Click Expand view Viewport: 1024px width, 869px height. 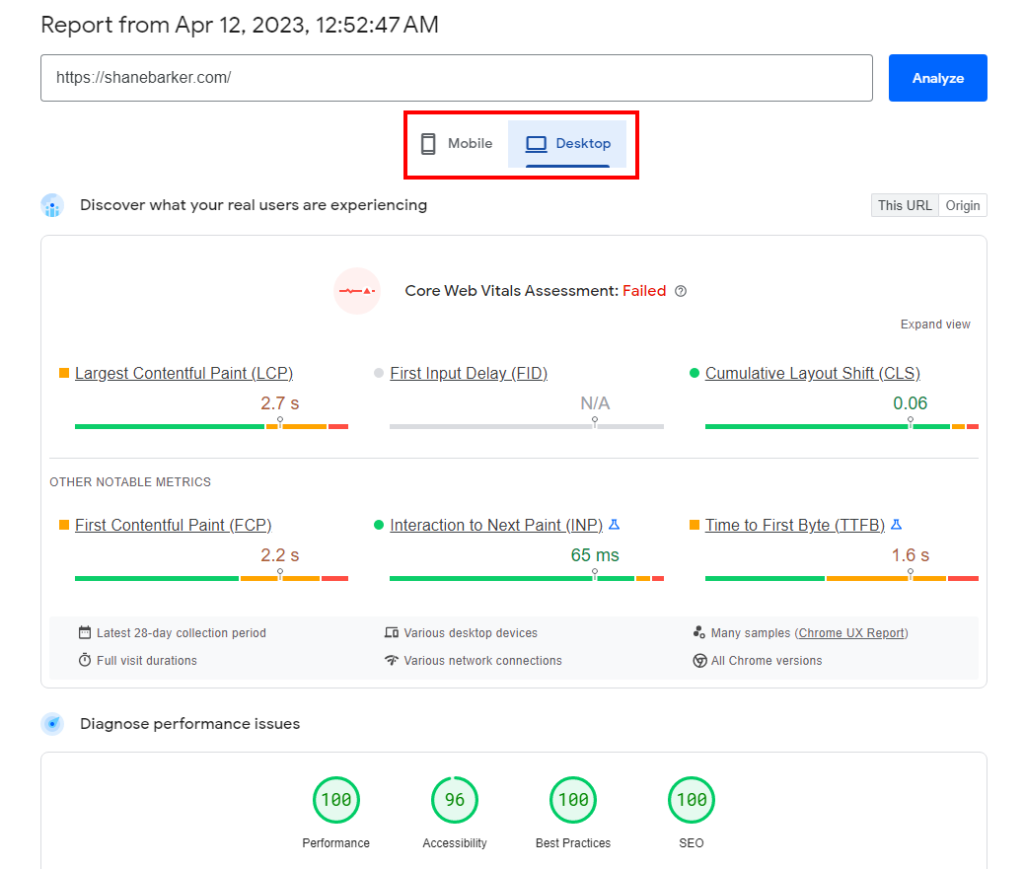tap(935, 324)
